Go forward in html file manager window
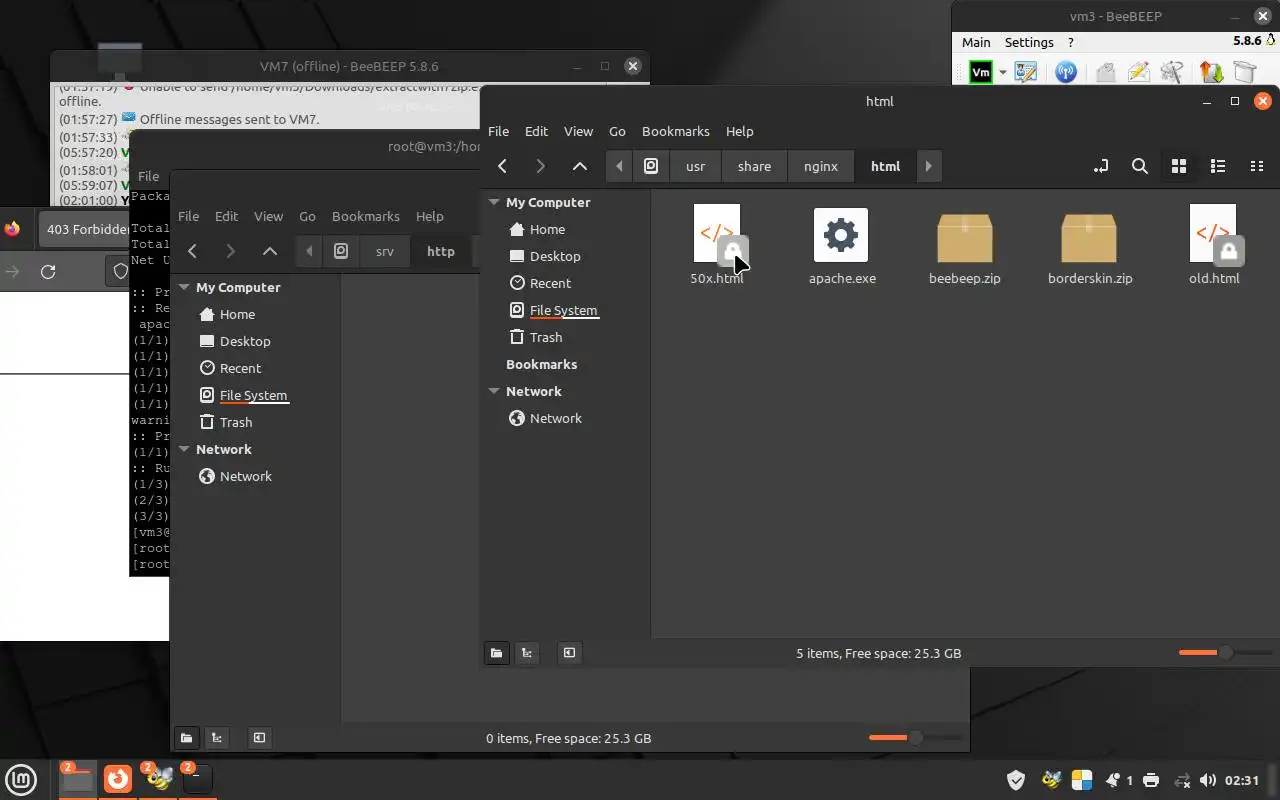Image resolution: width=1280 pixels, height=800 pixels. point(540,166)
